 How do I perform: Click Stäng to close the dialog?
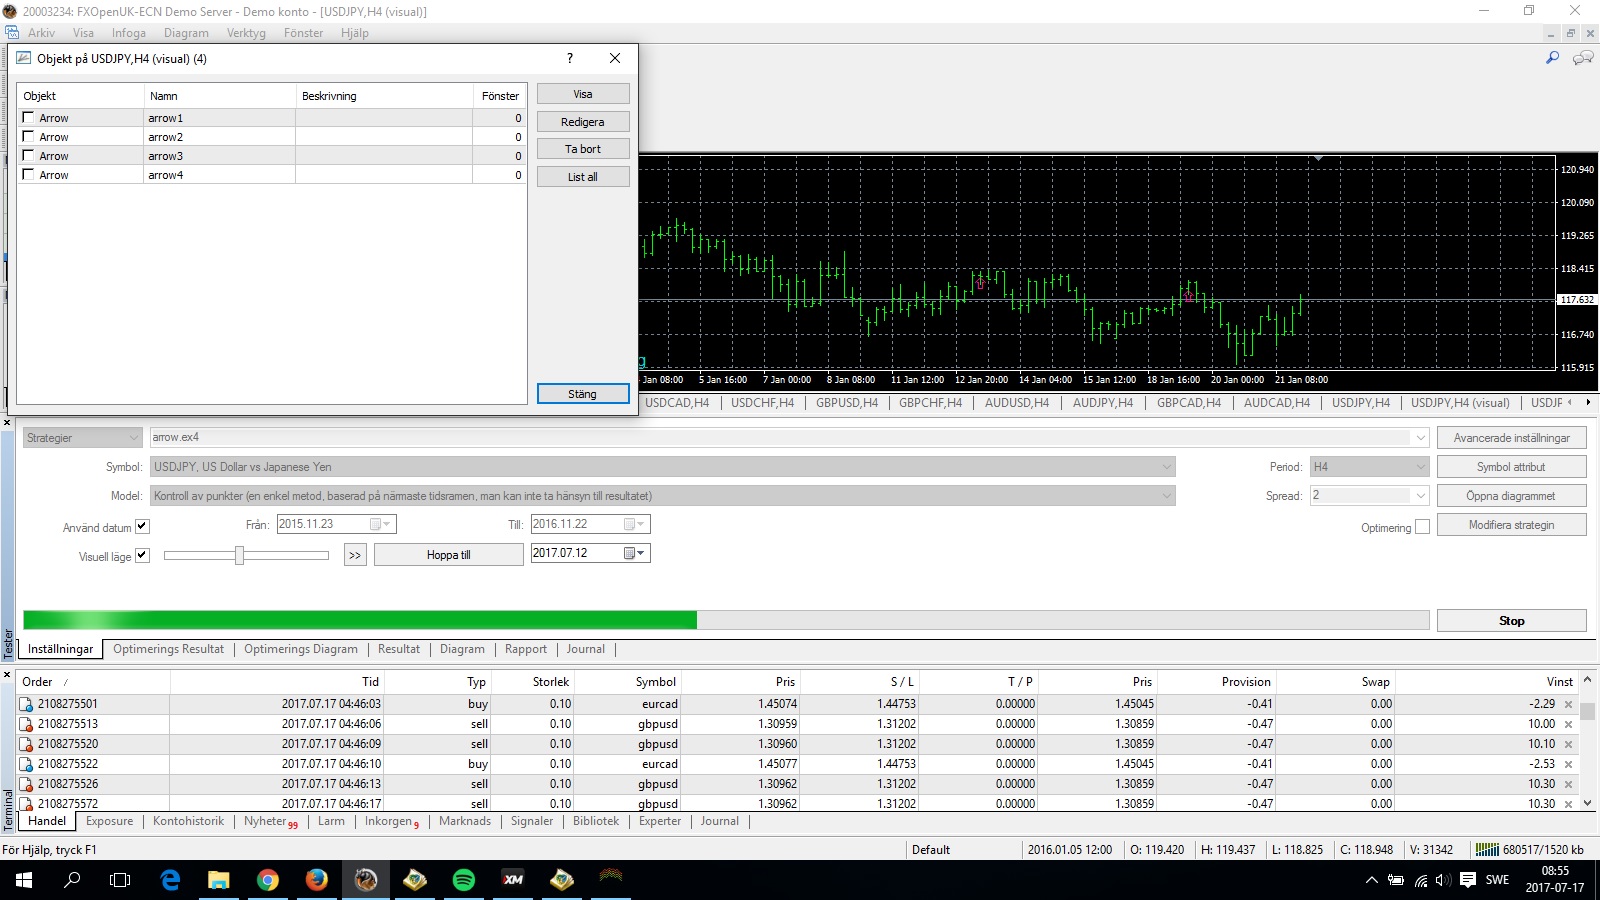tap(583, 394)
